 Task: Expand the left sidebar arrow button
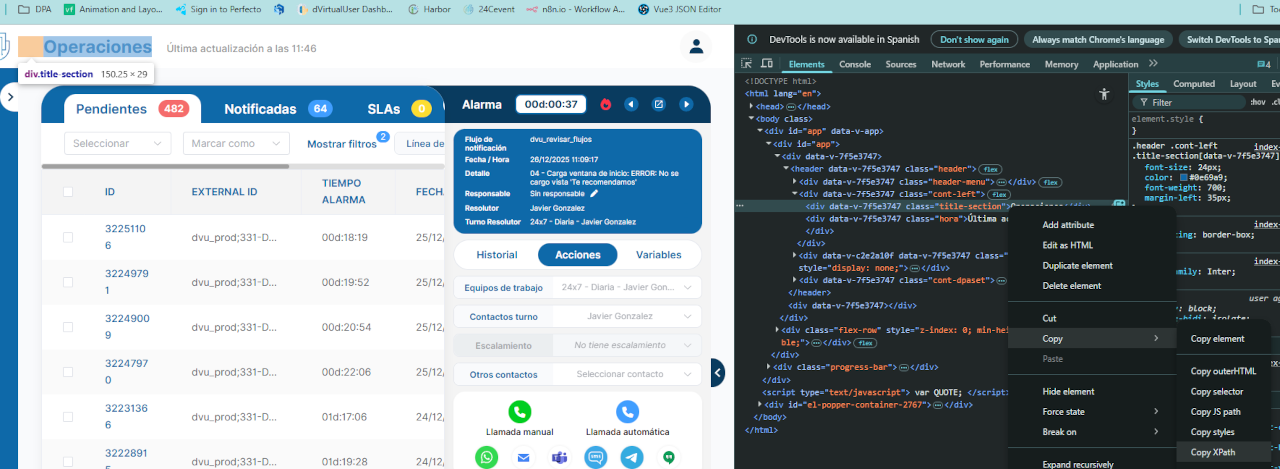pyautogui.click(x=9, y=97)
